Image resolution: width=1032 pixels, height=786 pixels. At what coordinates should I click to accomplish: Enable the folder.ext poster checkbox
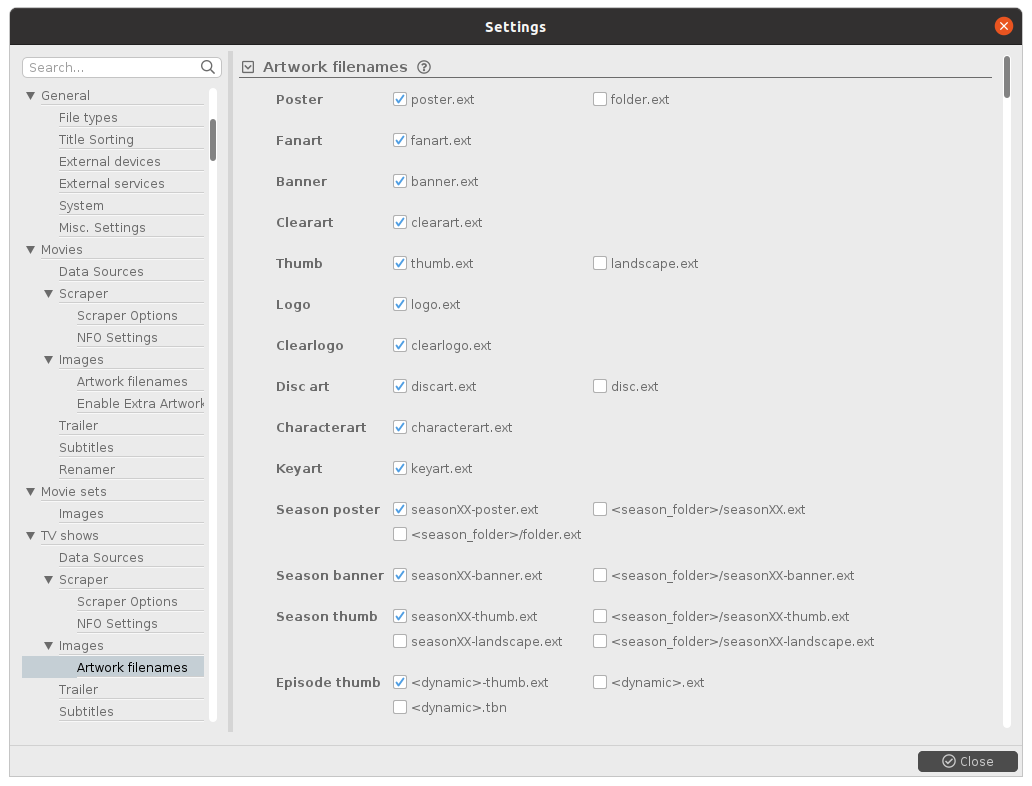tap(600, 99)
